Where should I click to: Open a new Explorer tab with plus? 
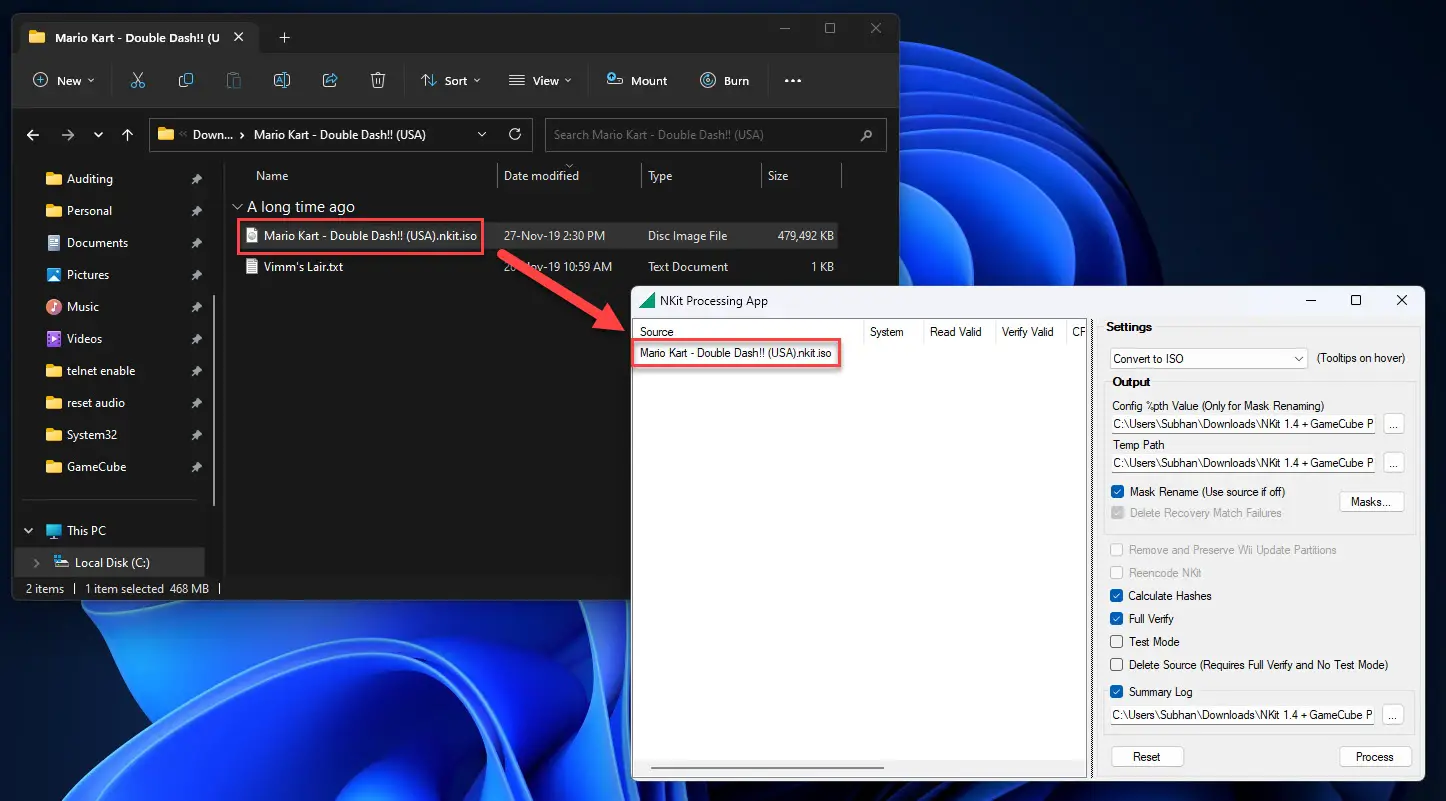(284, 37)
